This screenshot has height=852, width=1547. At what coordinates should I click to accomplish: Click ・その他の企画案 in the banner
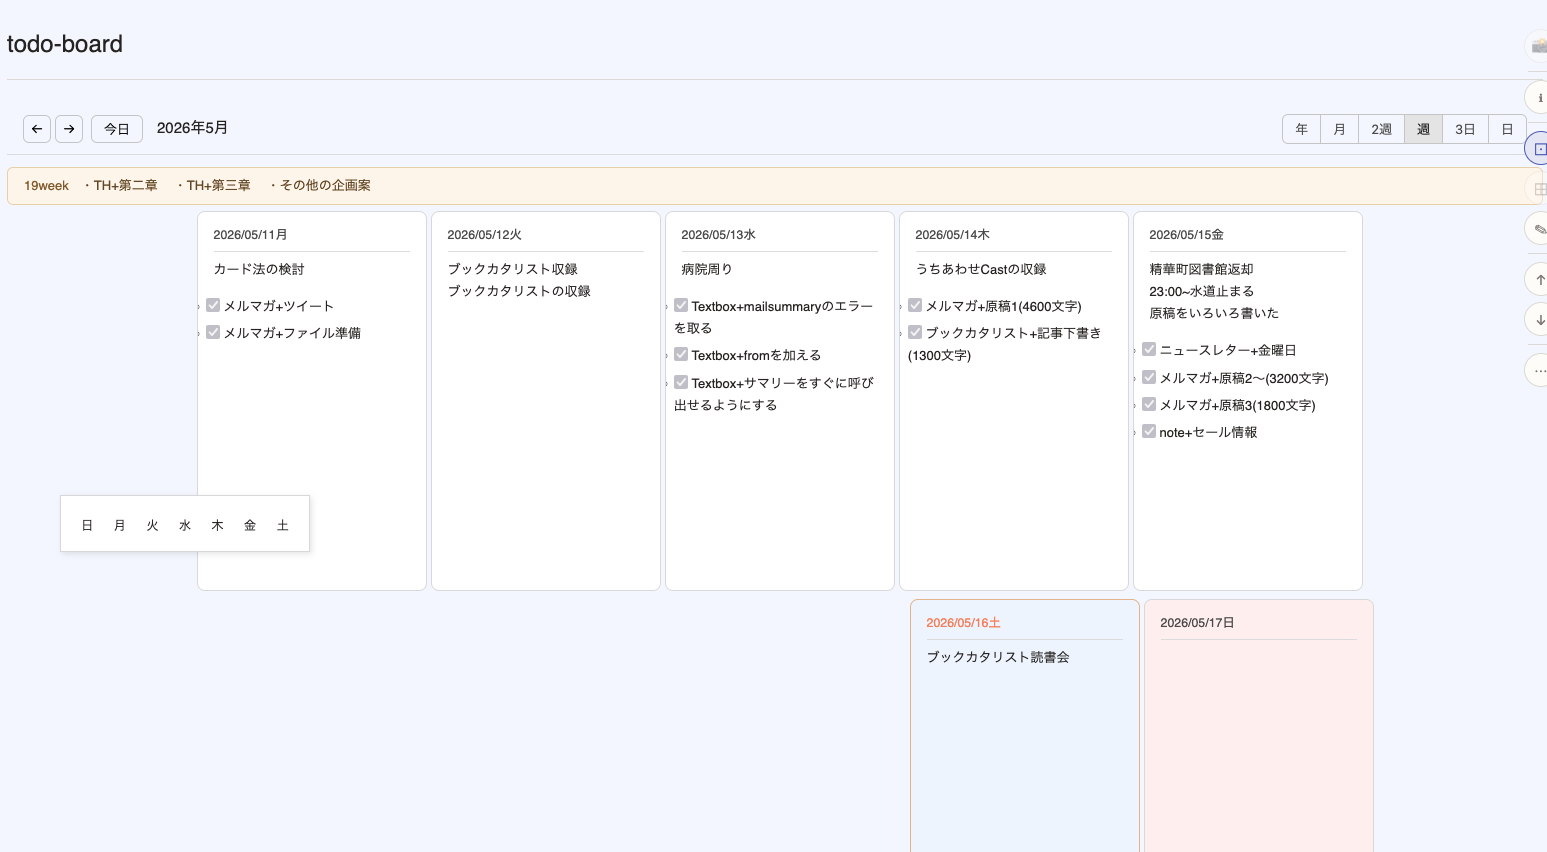click(x=319, y=186)
